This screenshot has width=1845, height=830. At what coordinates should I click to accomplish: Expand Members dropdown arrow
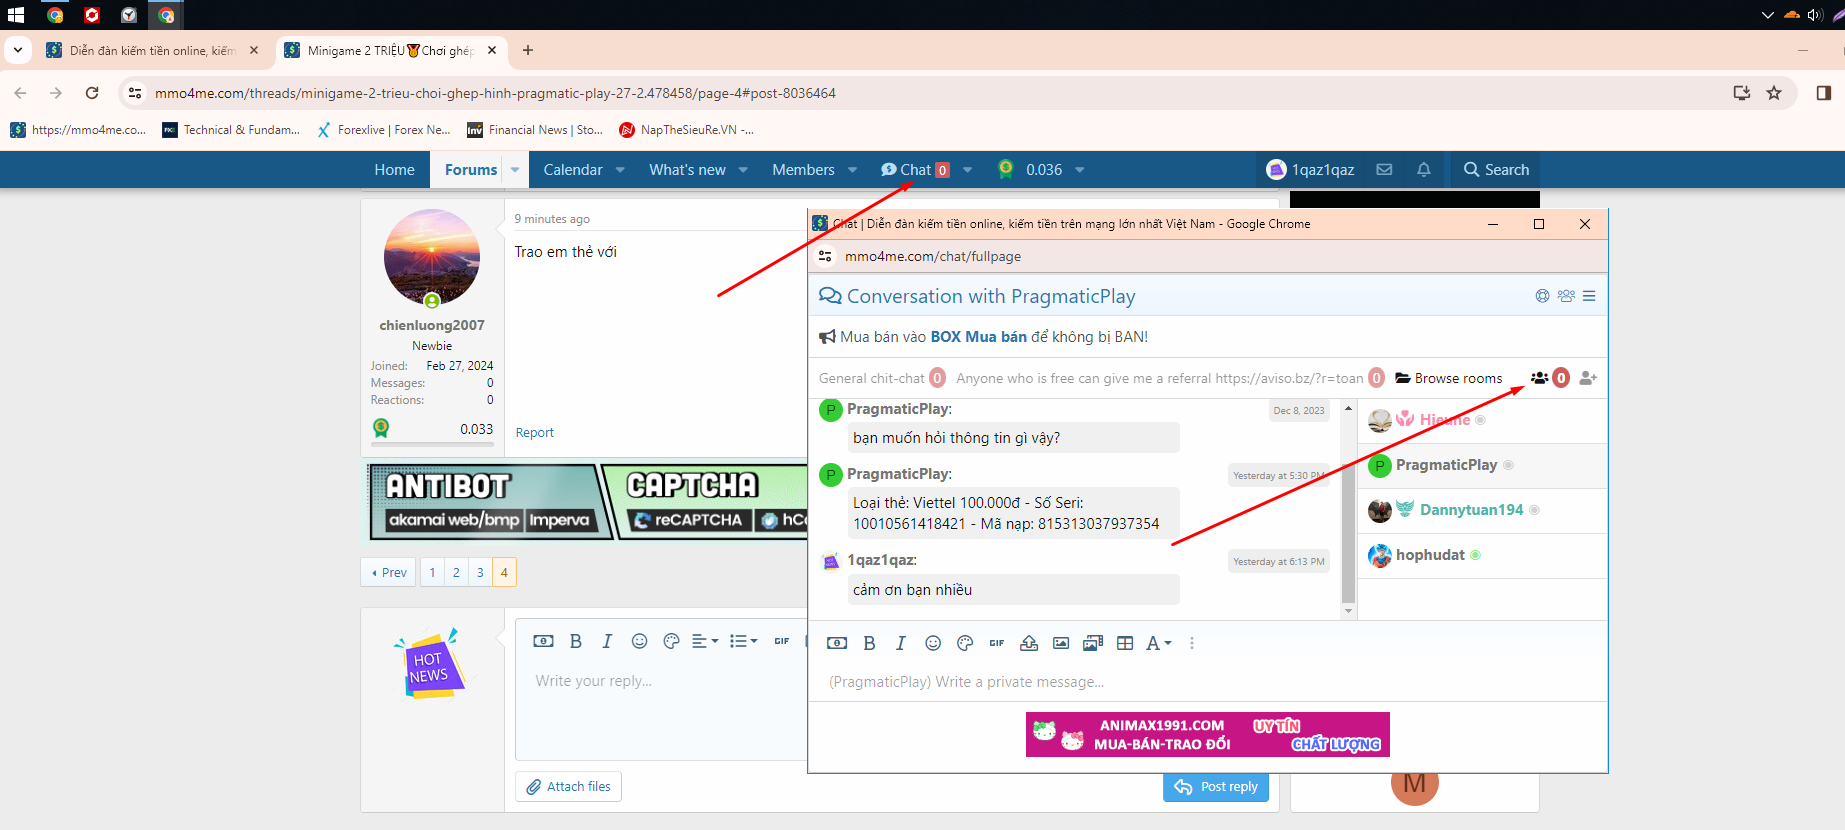852,170
